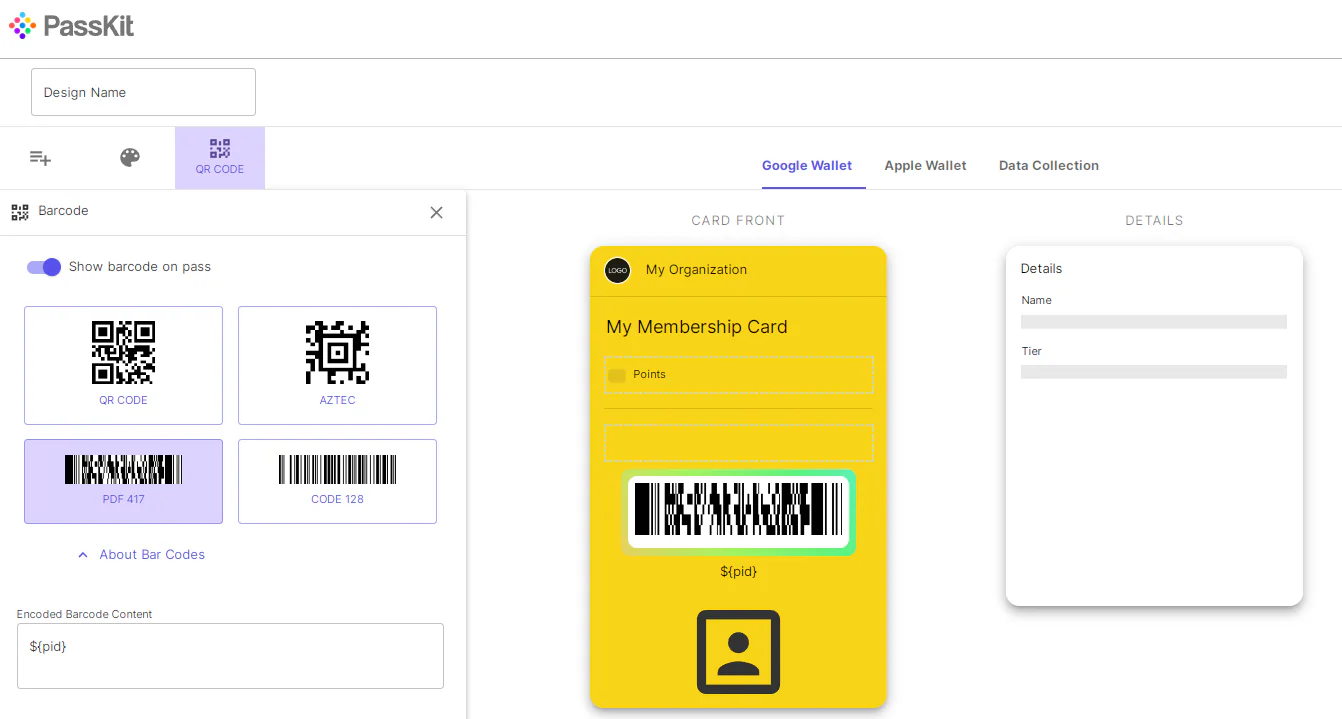Switch to the Apple Wallet tab
Image resolution: width=1342 pixels, height=719 pixels.
click(925, 165)
